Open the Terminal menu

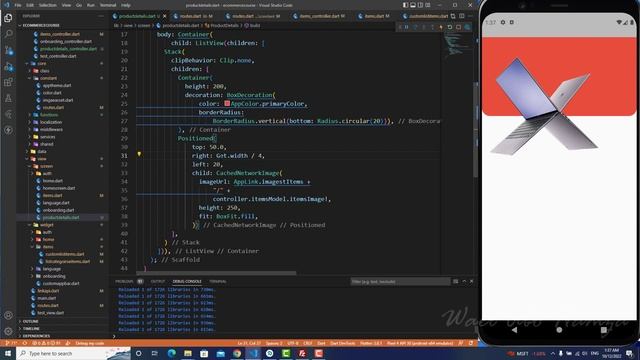[x=108, y=5]
